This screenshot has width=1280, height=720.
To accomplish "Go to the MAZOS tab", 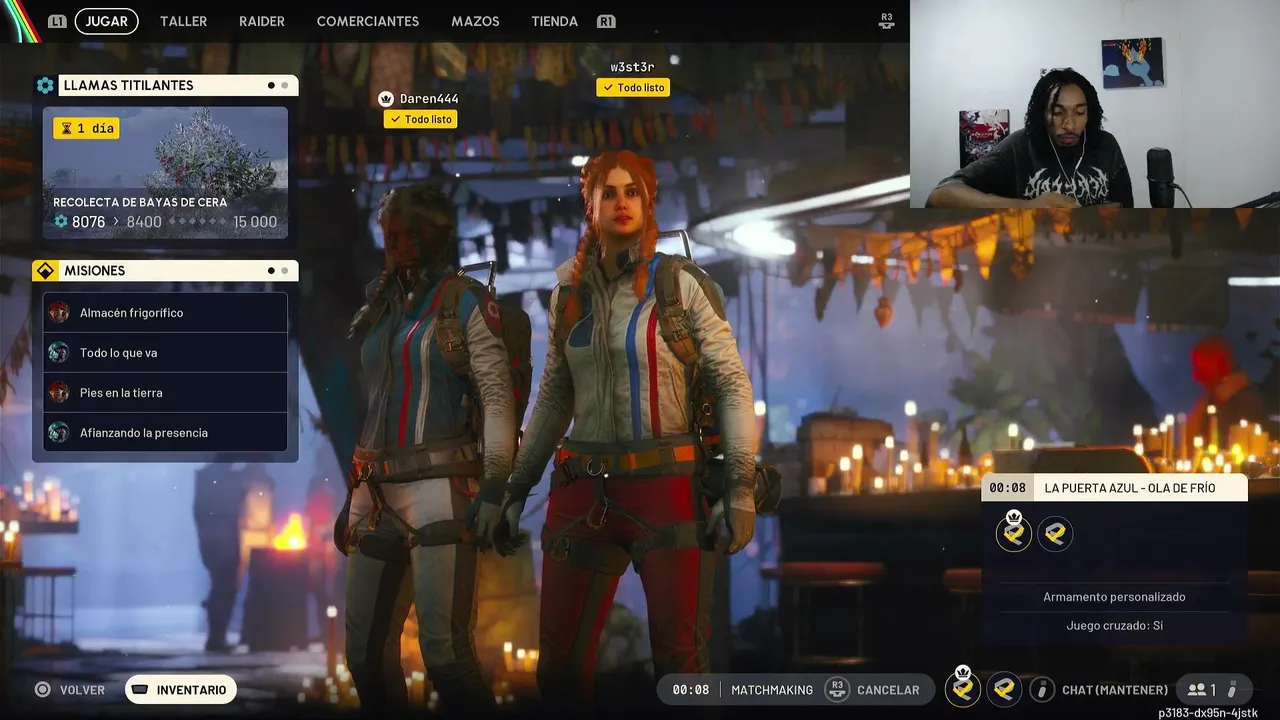I will (475, 21).
